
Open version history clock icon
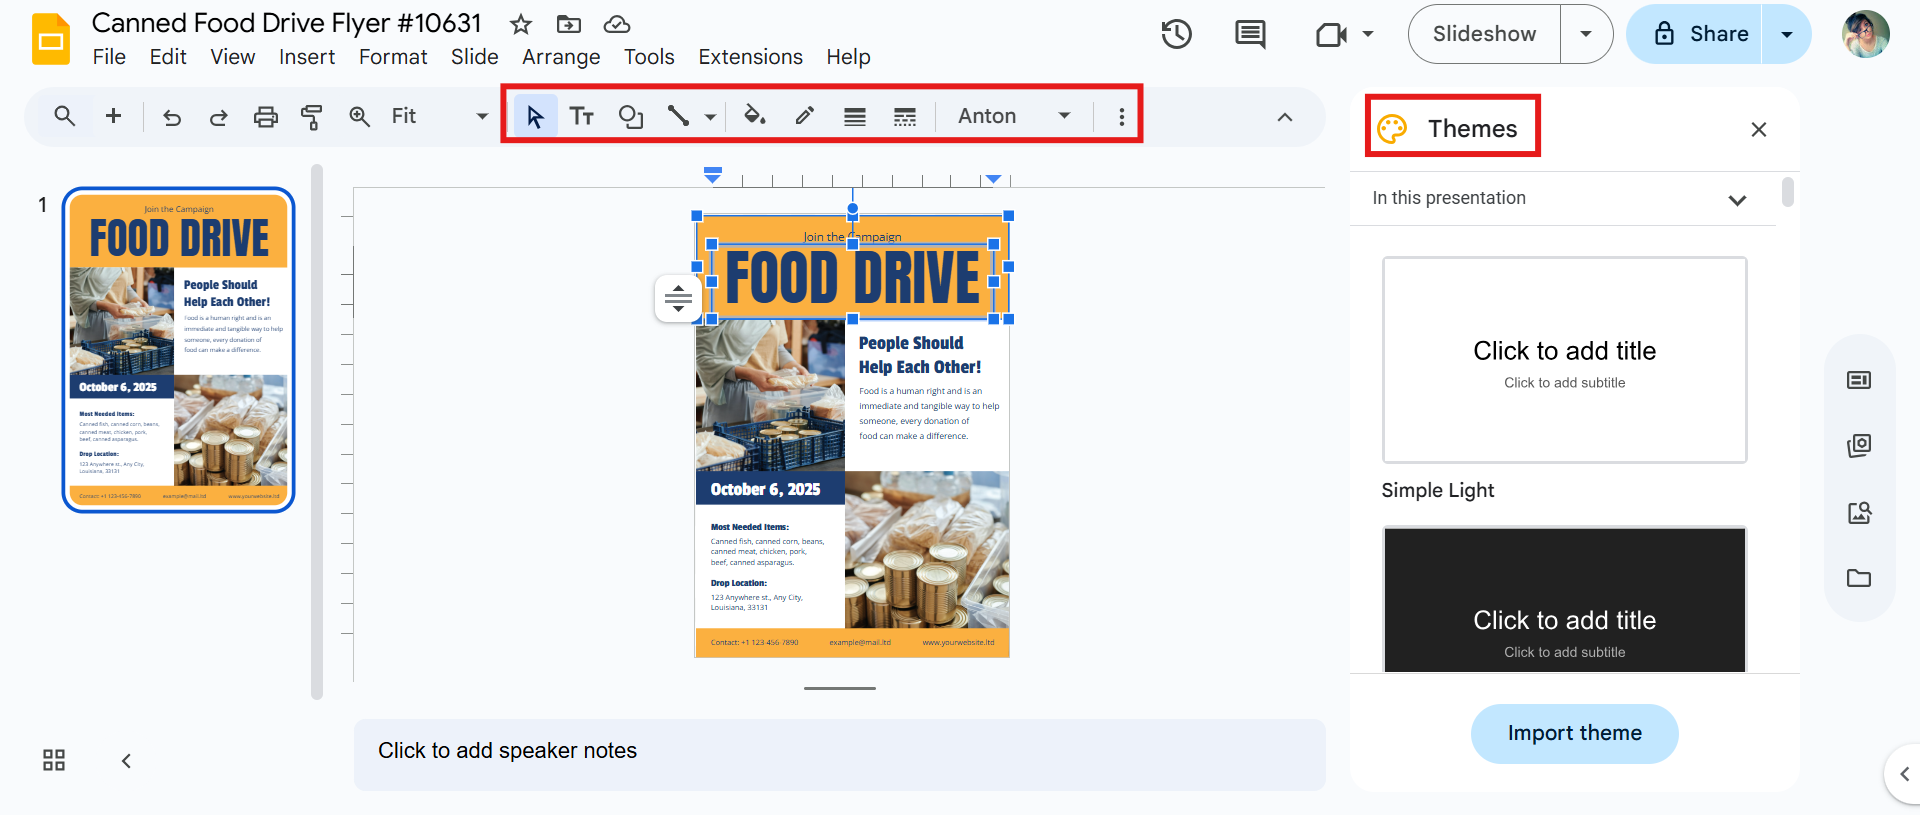tap(1177, 34)
